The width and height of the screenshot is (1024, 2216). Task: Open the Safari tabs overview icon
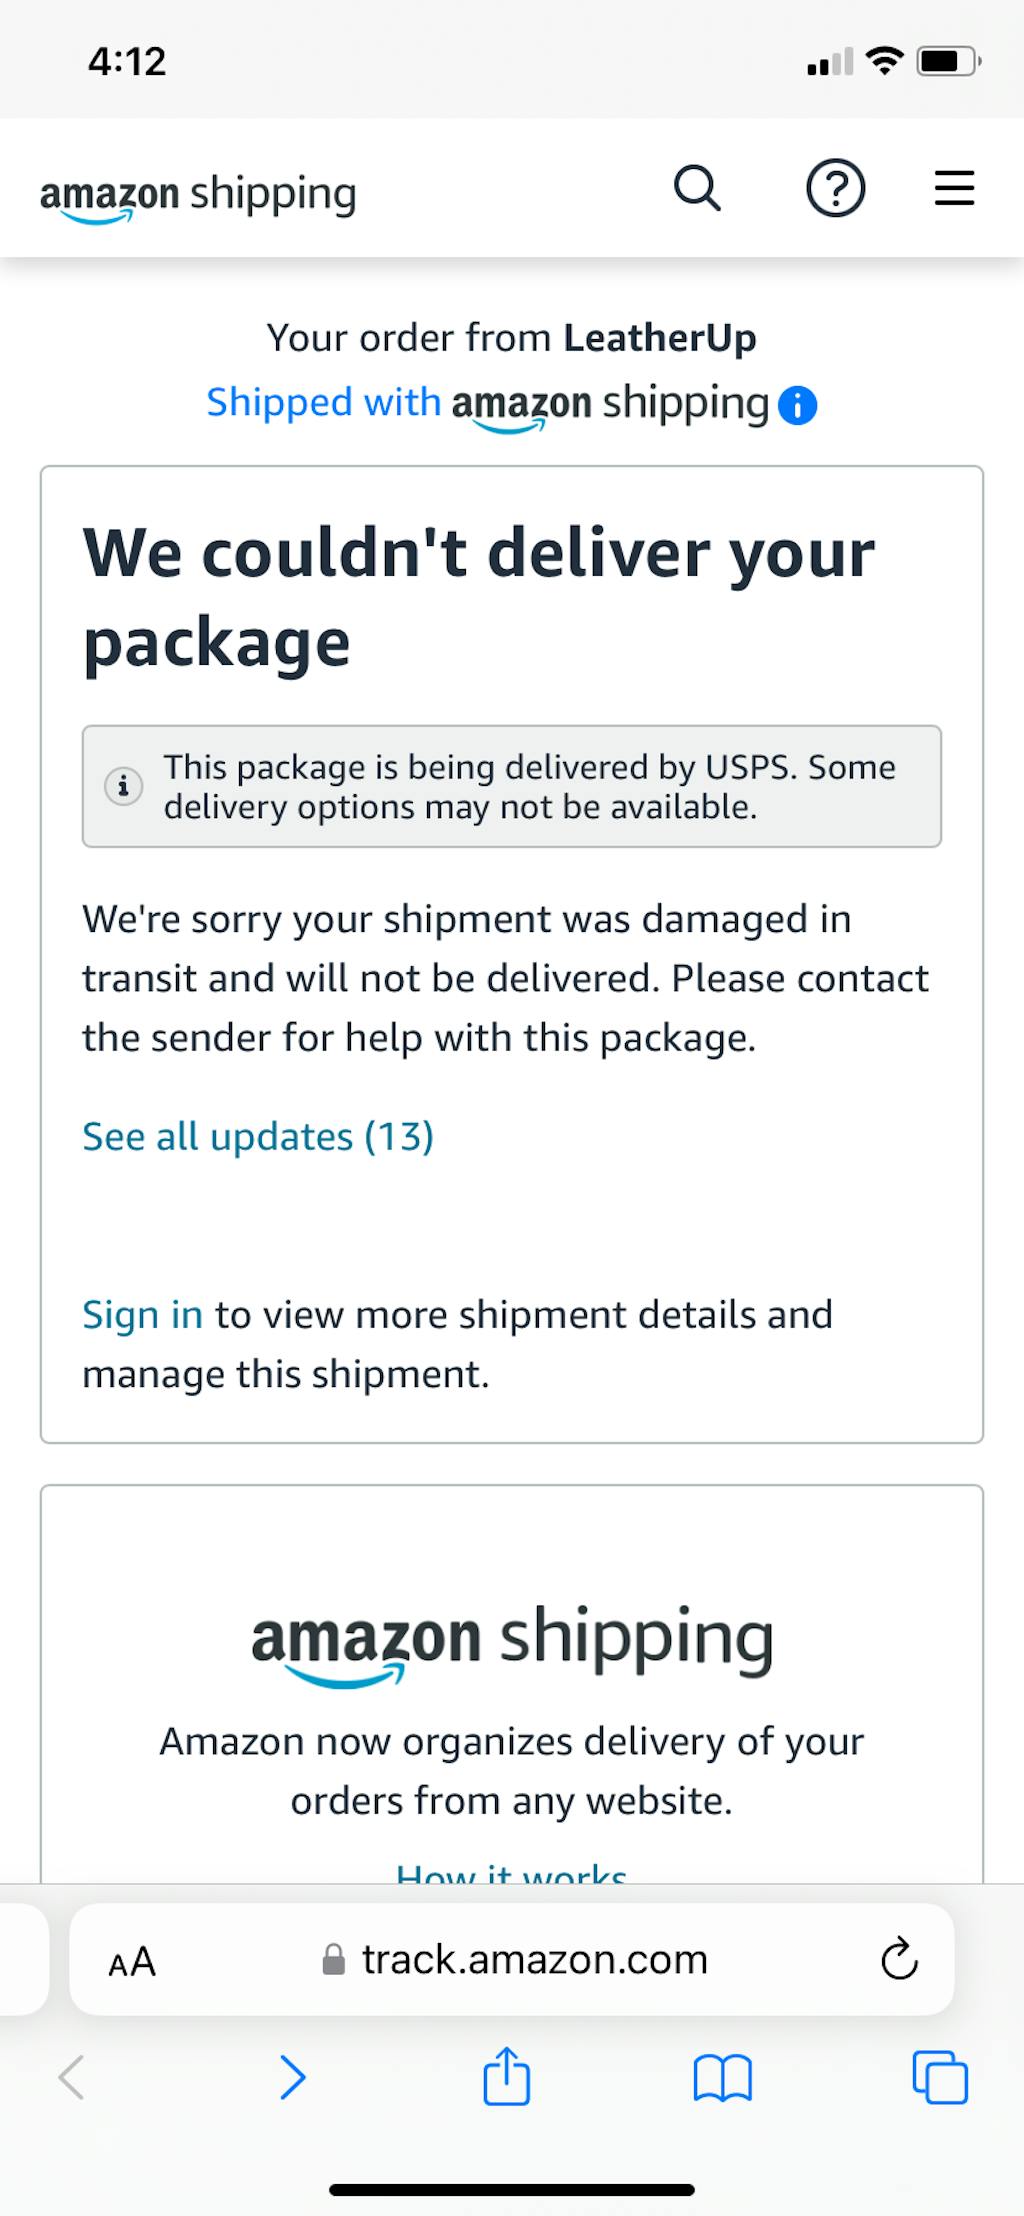940,2077
